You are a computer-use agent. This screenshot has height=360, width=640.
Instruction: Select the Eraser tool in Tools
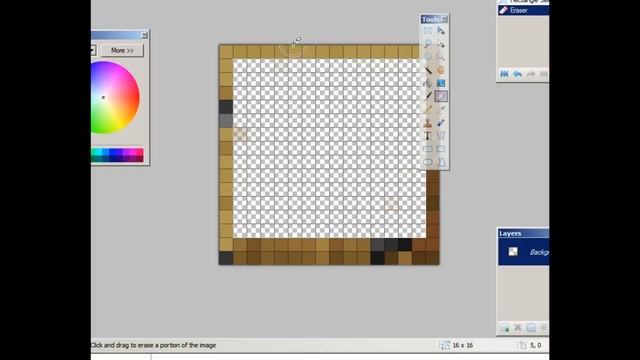441,96
